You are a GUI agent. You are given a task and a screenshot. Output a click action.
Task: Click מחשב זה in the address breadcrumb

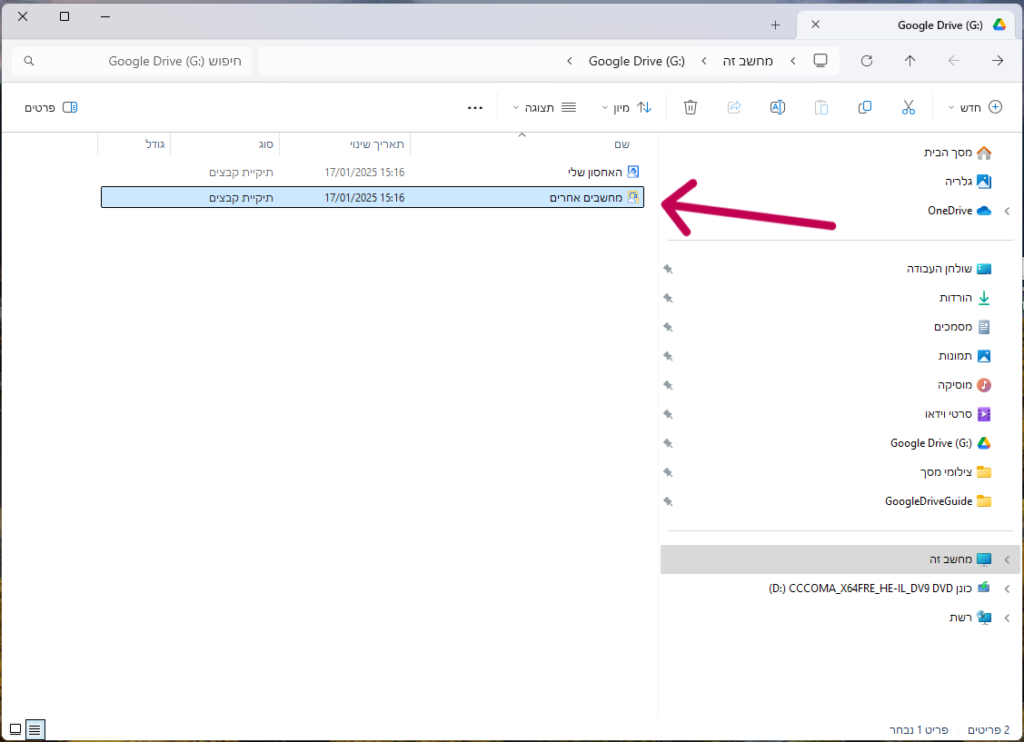(748, 61)
